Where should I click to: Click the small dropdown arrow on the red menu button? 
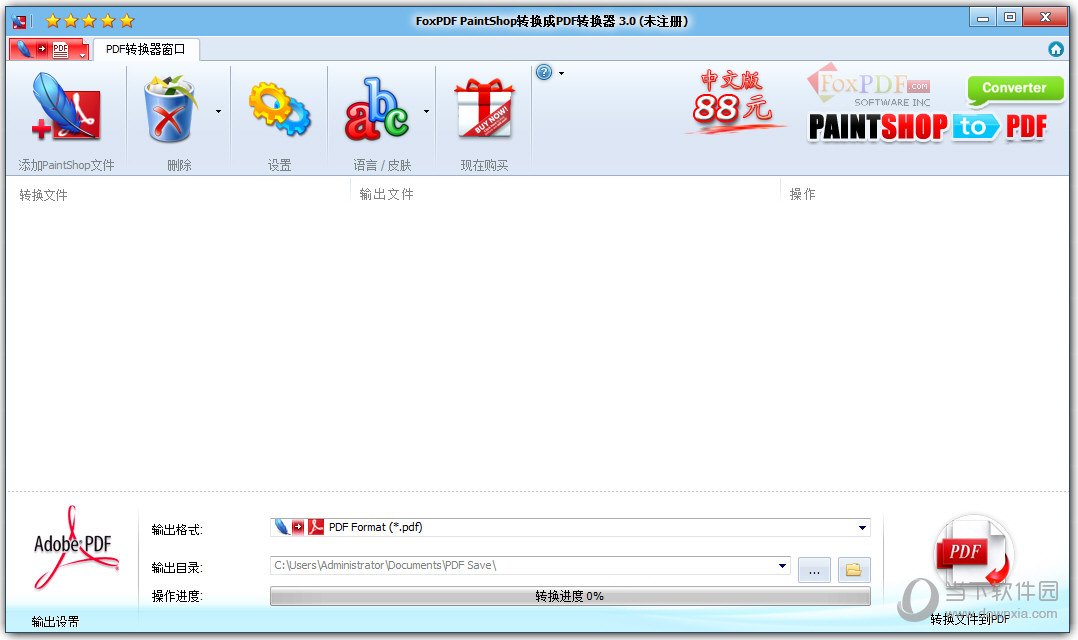point(82,54)
